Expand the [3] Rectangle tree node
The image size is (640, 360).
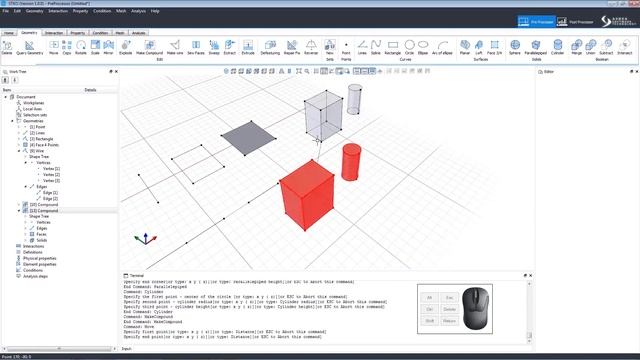tap(19, 139)
